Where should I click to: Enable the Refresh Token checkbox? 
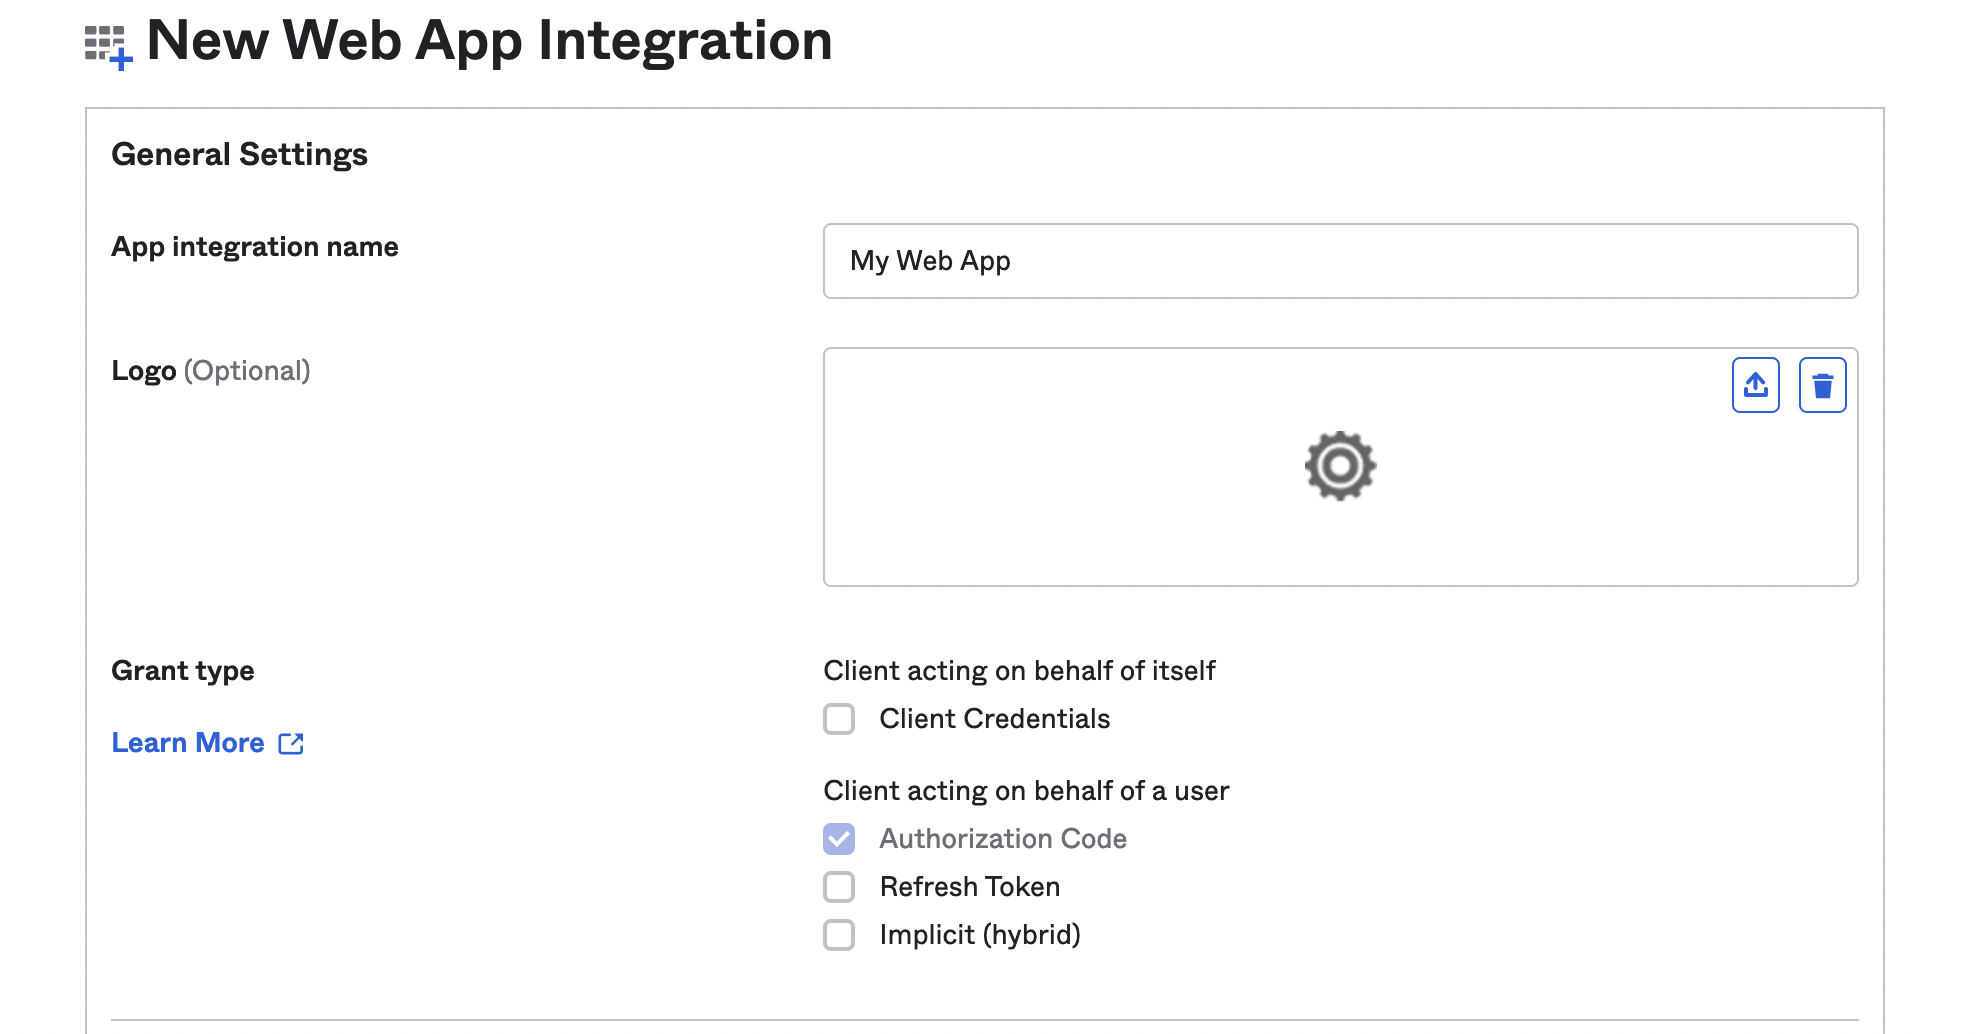(839, 887)
